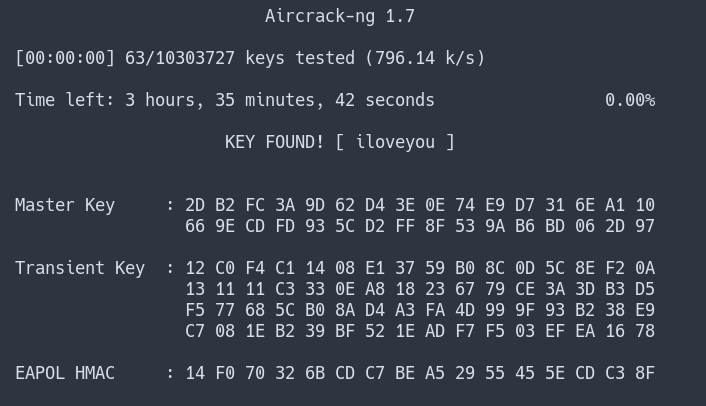Click last EAPOL HMAC byte 8F
Viewport: 706px width, 406px height.
coord(645,373)
